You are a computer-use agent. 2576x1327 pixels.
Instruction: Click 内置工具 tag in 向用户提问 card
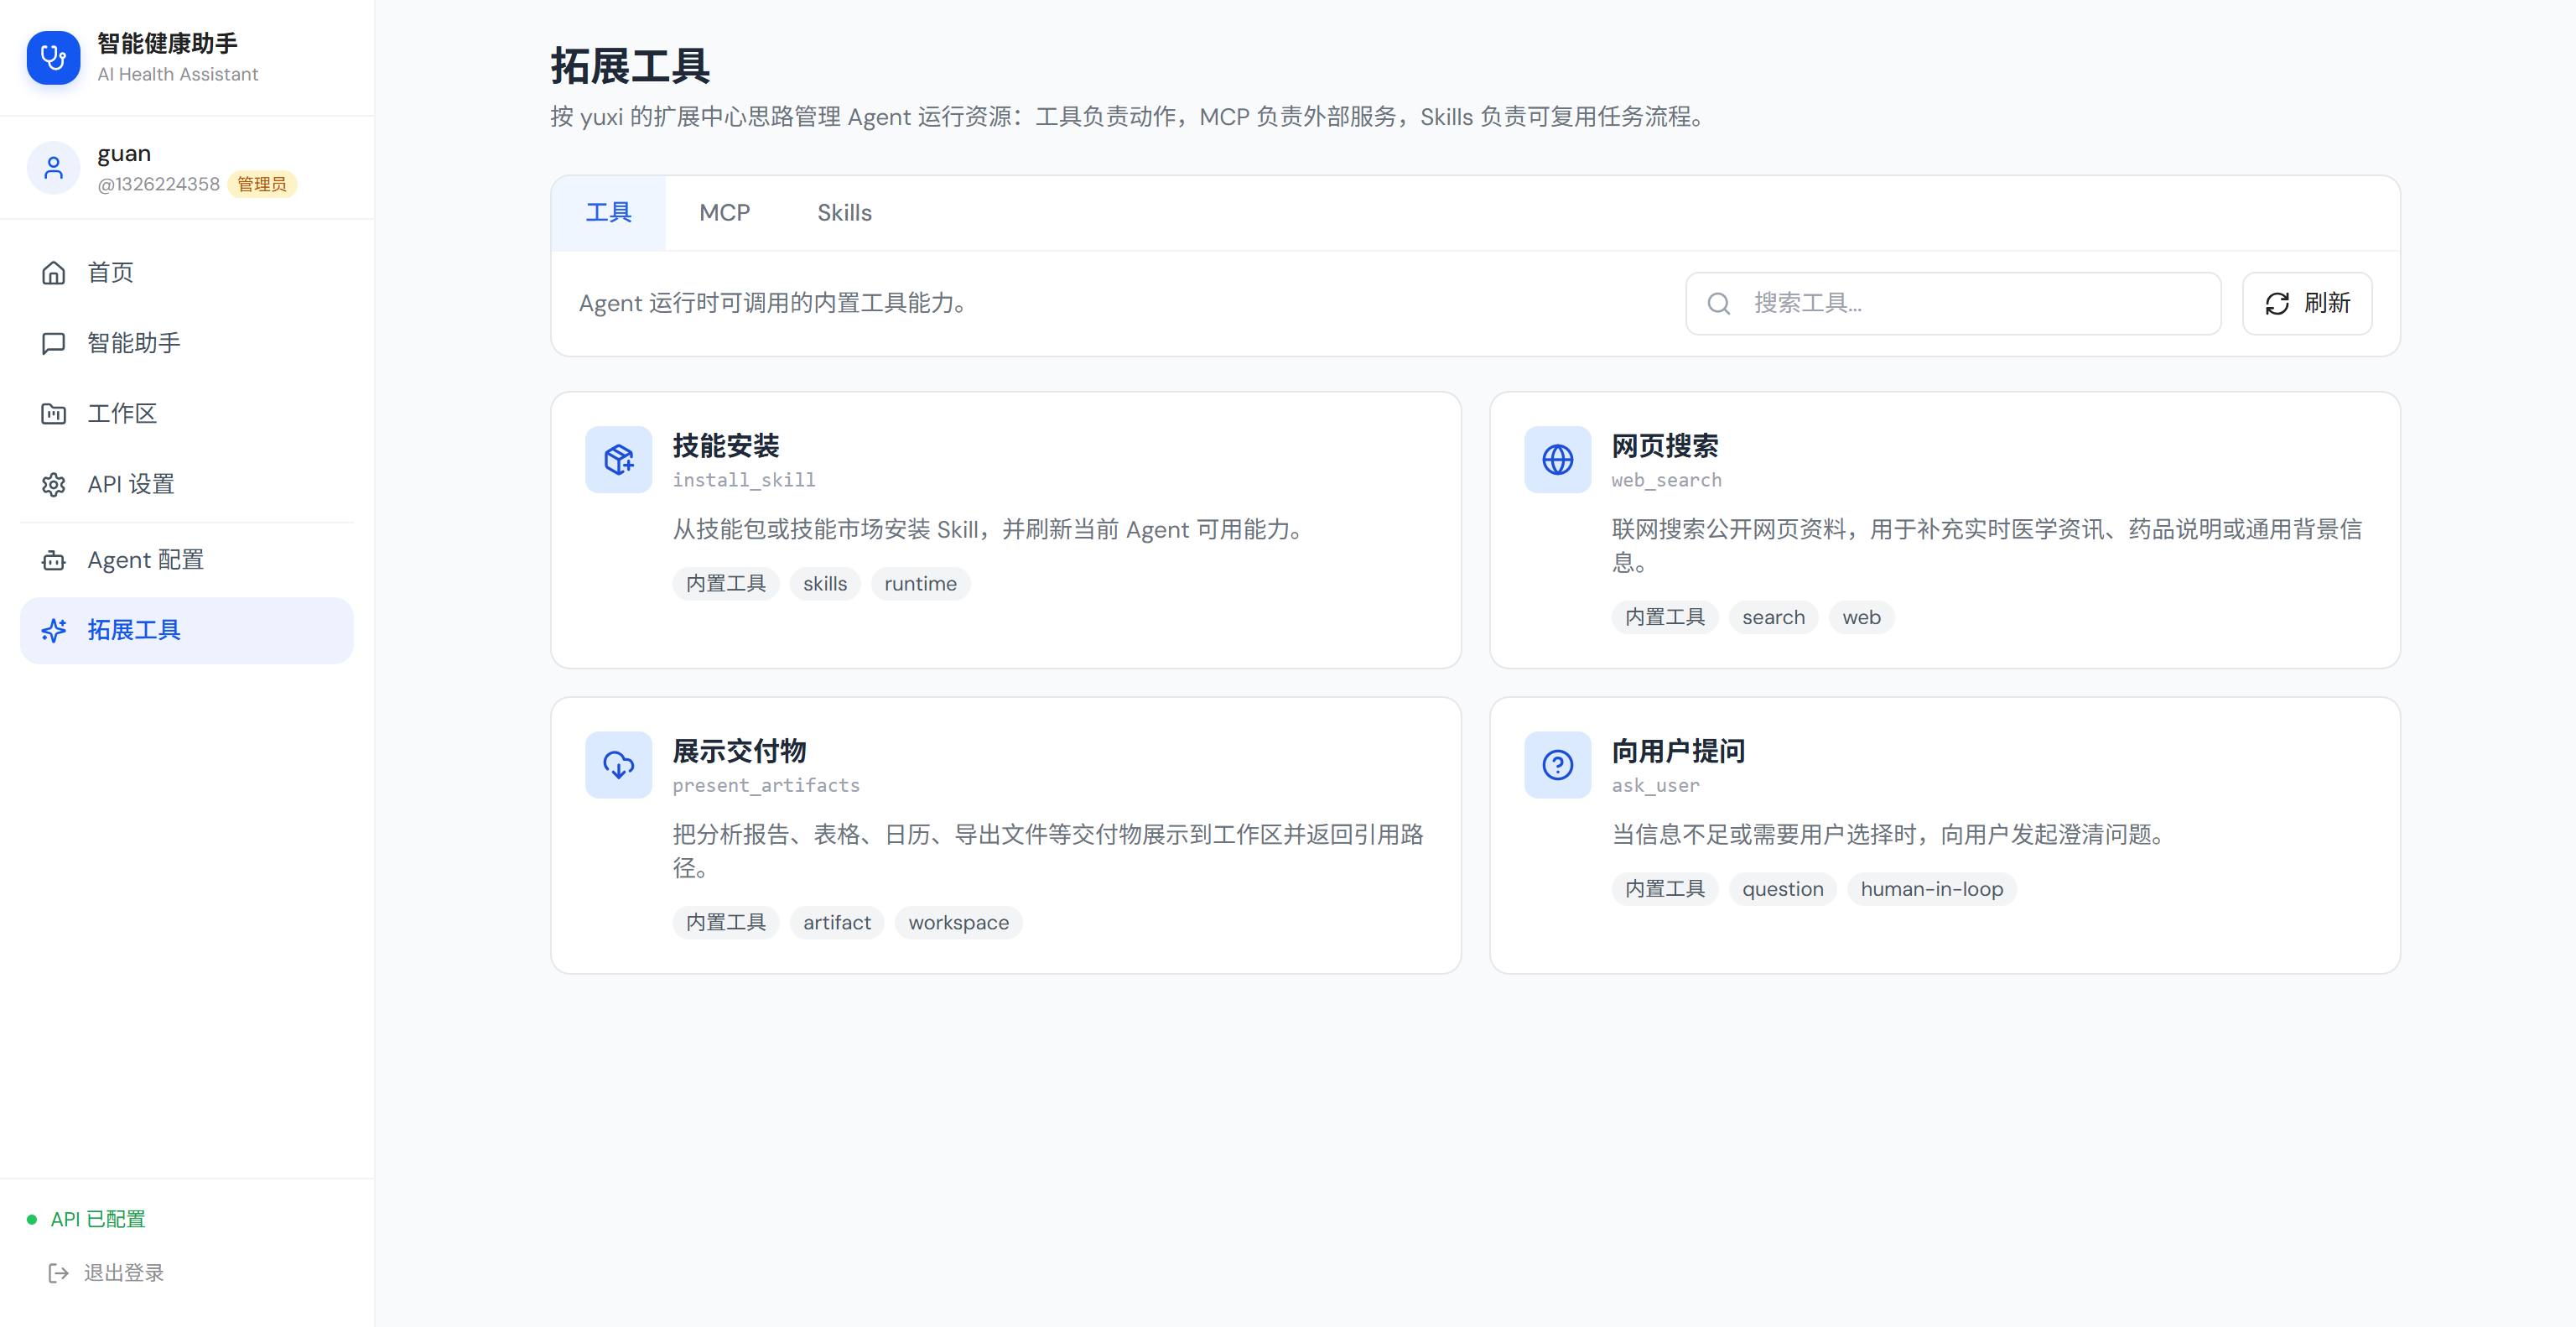tap(1664, 888)
